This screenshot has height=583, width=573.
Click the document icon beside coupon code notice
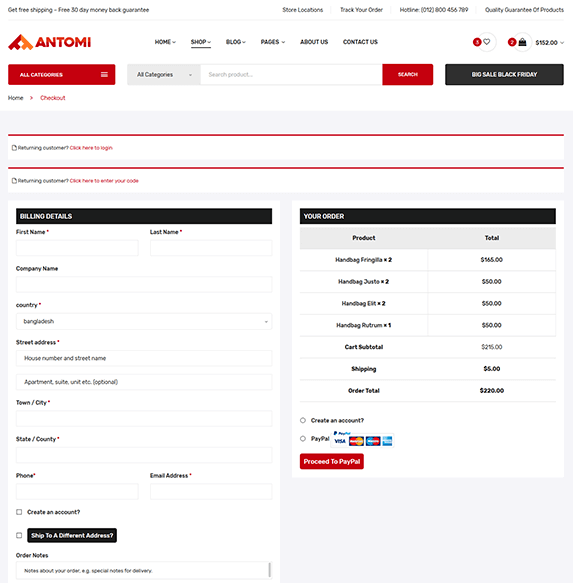[x=14, y=181]
